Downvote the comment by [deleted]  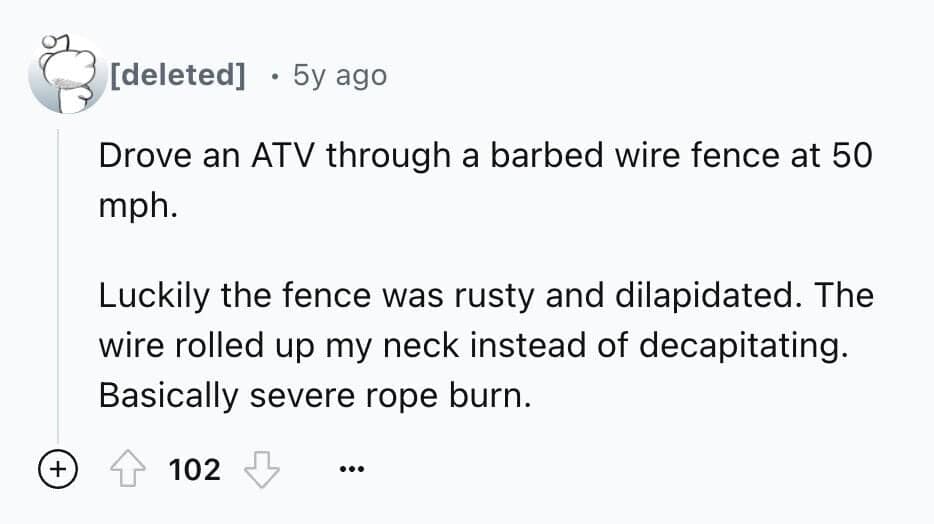260,467
